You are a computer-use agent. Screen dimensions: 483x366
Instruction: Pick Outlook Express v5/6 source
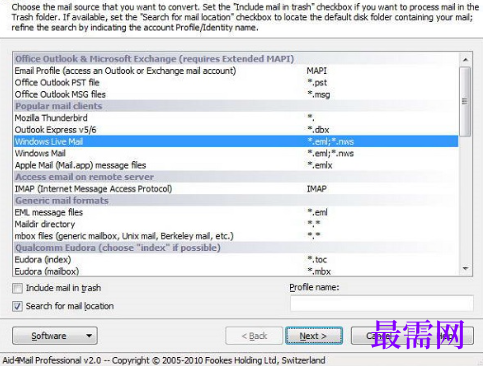(x=236, y=130)
